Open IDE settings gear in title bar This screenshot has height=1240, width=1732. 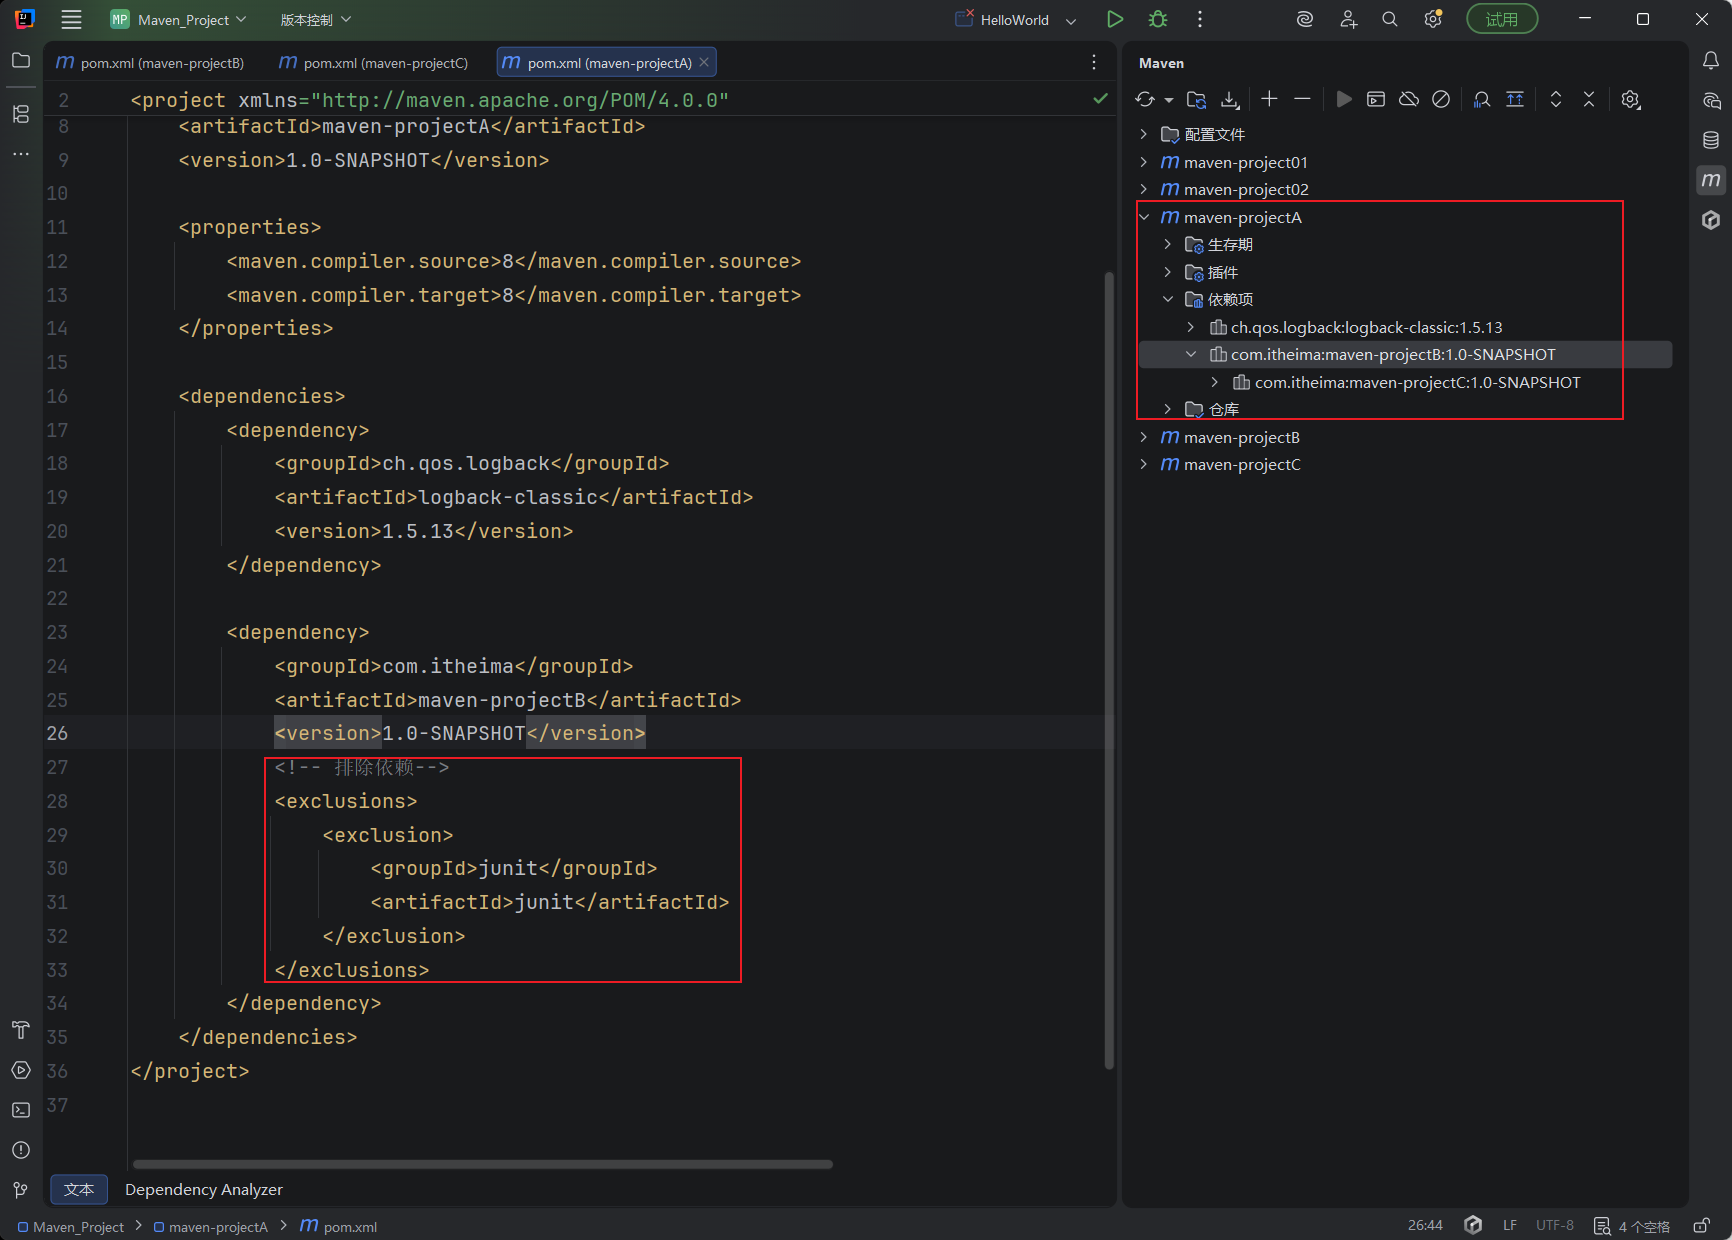1433,19
